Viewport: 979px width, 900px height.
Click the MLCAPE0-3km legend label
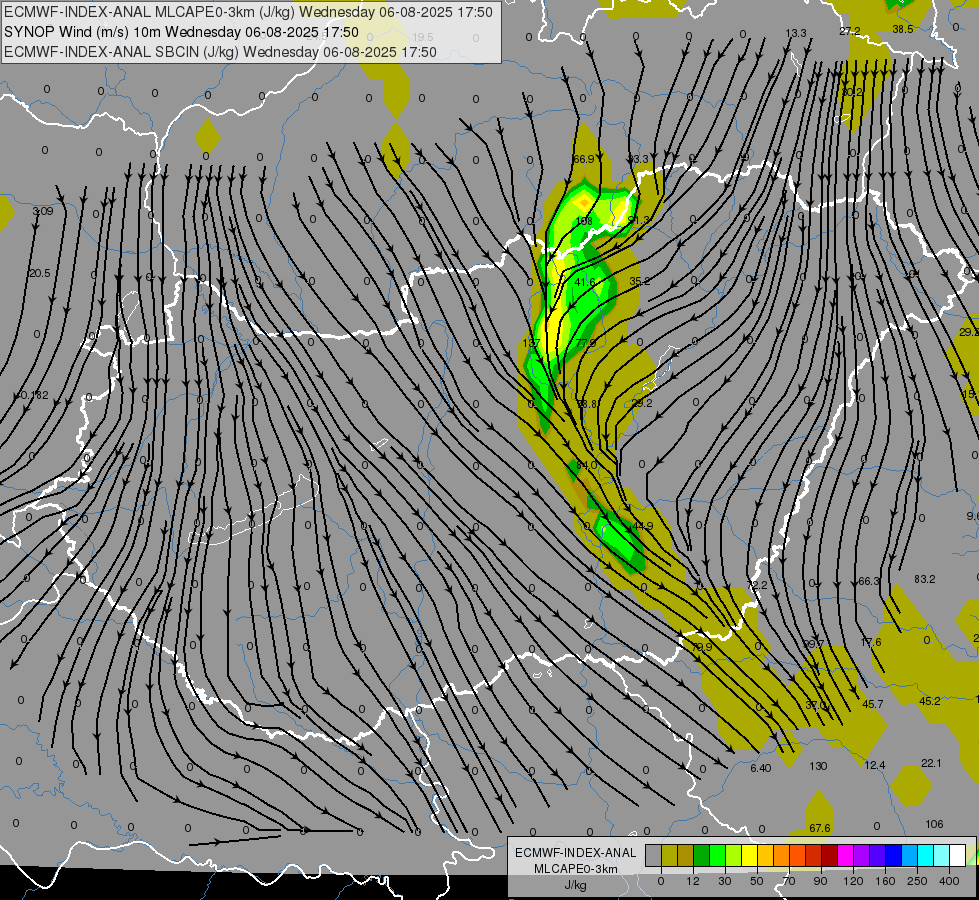click(576, 869)
